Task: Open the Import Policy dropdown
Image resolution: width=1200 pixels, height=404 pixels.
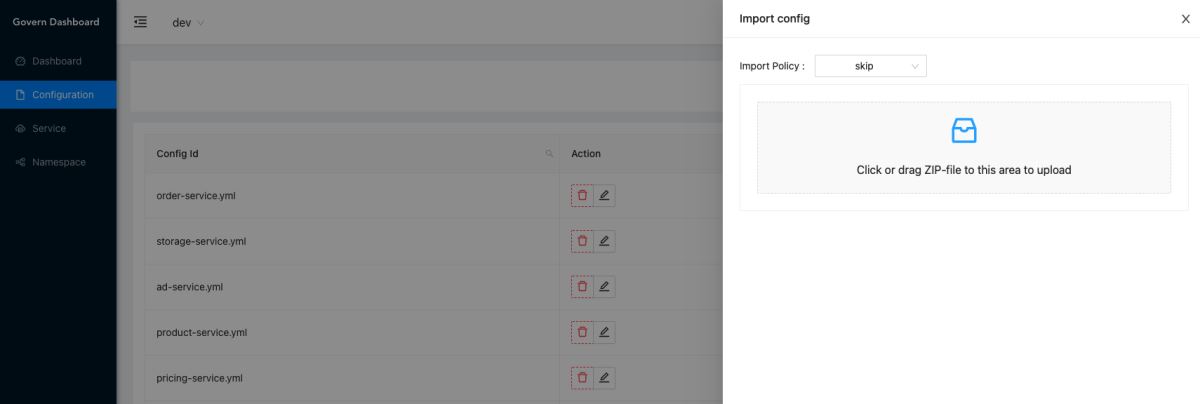Action: [x=870, y=66]
